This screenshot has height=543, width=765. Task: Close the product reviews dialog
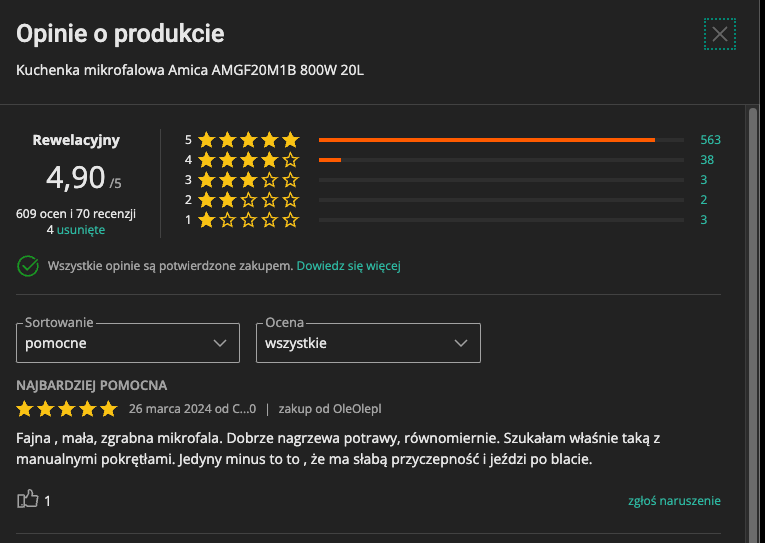click(720, 34)
